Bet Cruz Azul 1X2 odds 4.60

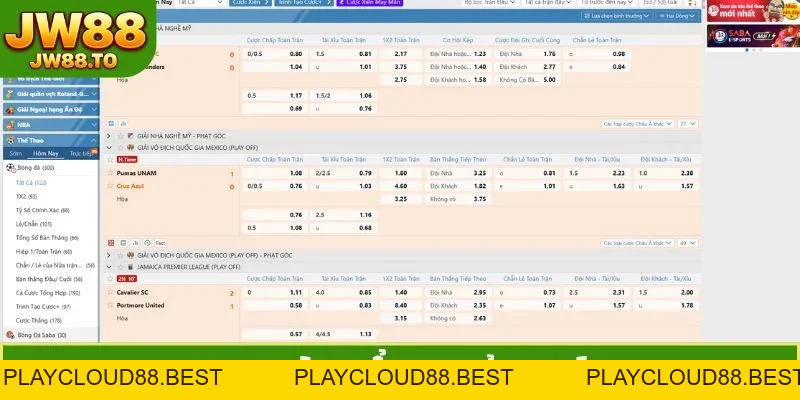pyautogui.click(x=401, y=186)
